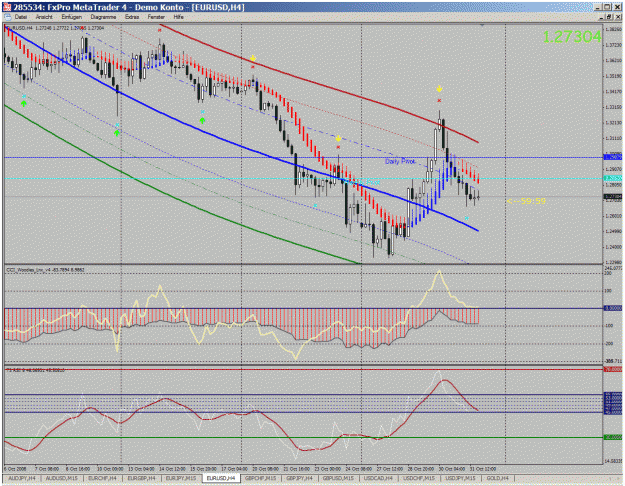
Task: Click the chart document icon beside Datei
Action: (x=7, y=17)
